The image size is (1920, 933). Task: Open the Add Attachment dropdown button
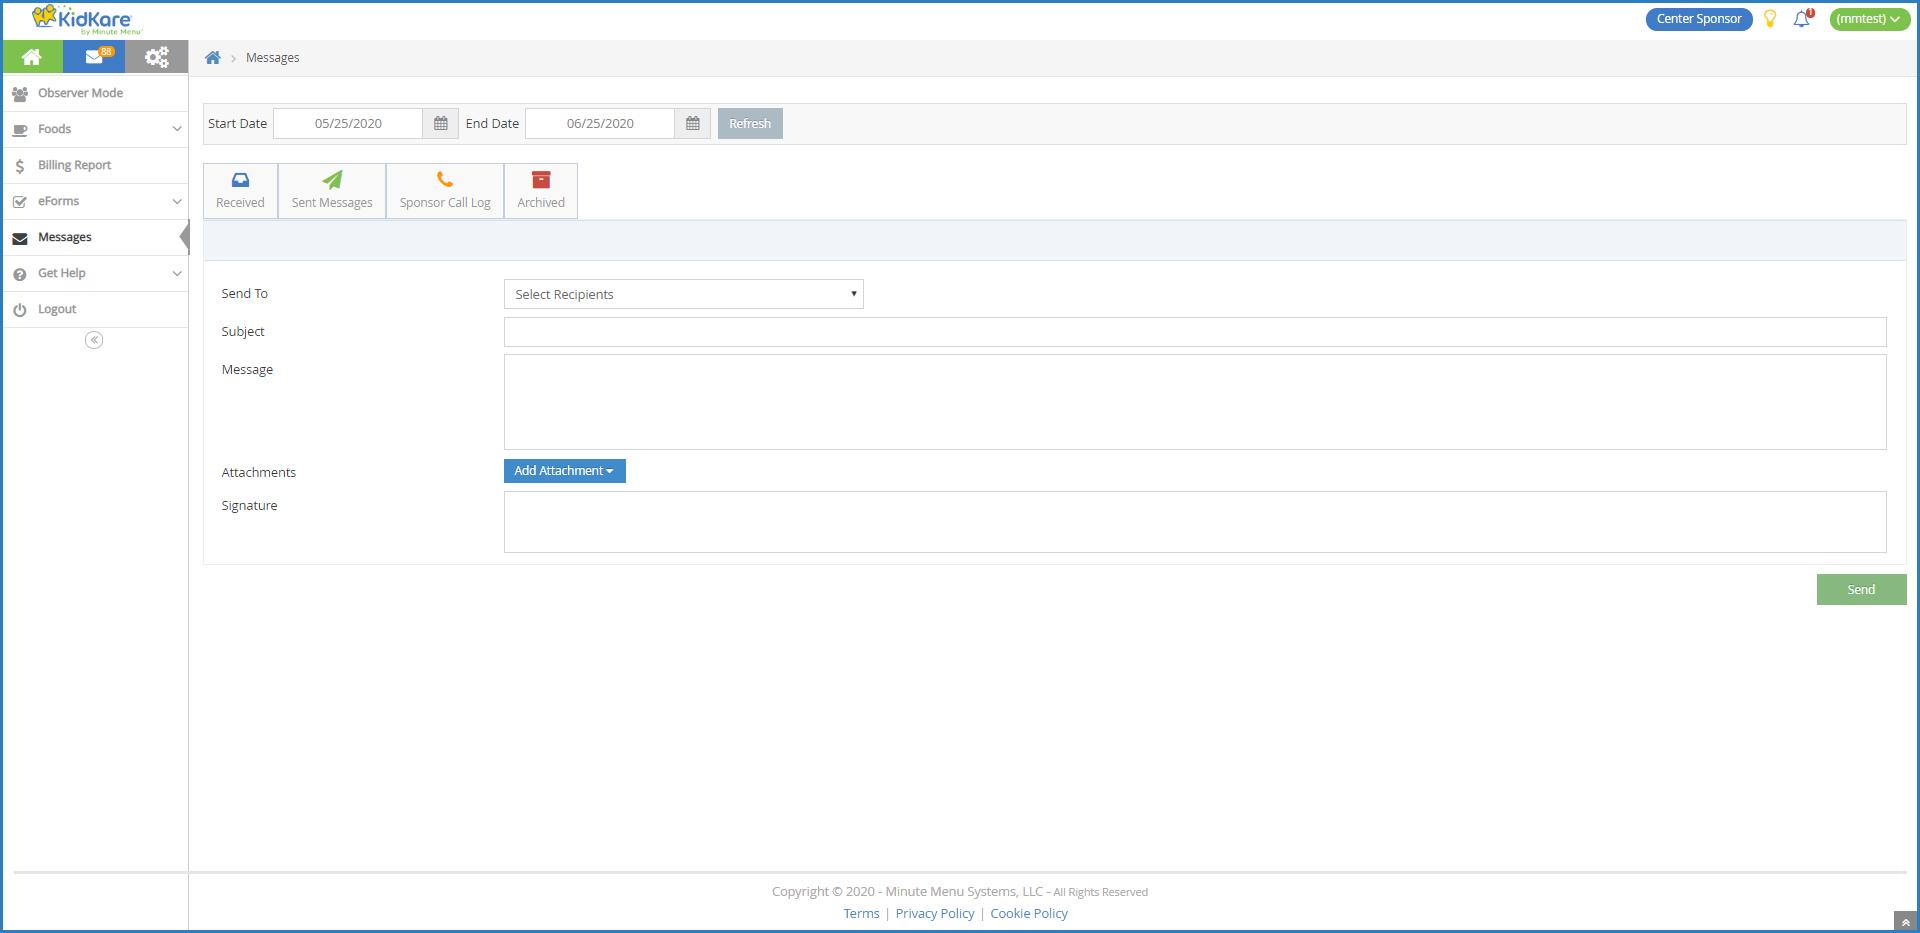point(565,471)
